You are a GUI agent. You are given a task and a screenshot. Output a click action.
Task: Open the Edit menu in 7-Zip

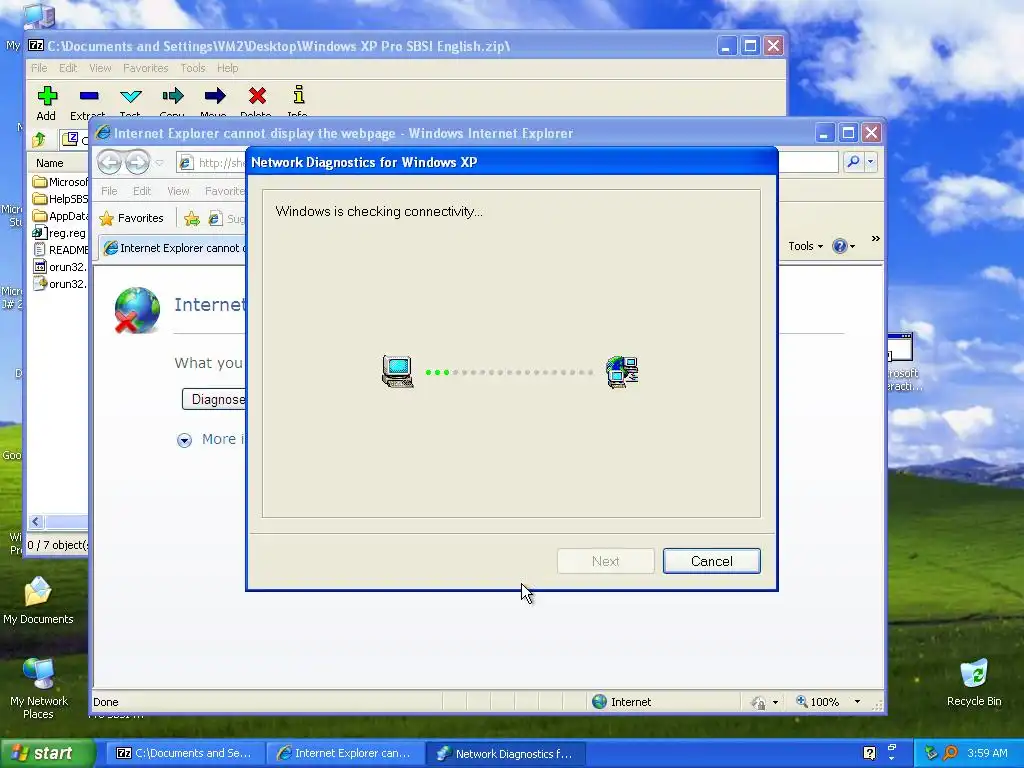68,68
